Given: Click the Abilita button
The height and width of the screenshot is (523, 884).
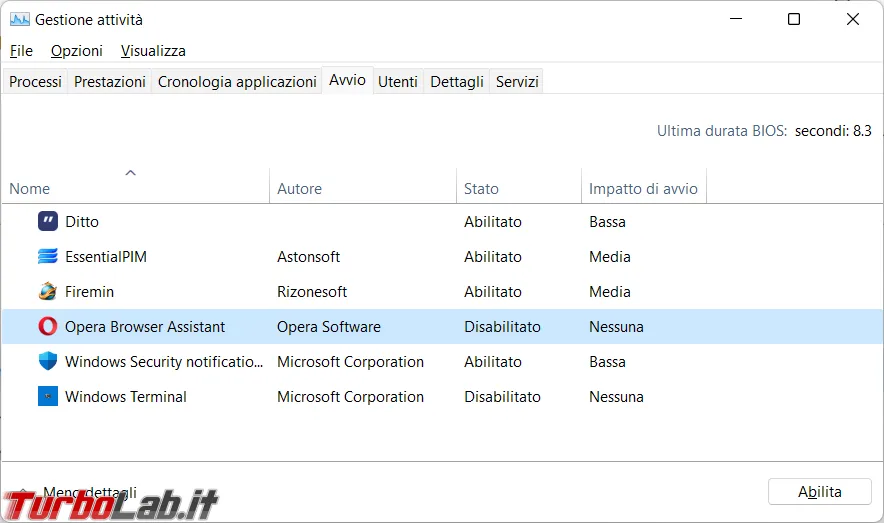Looking at the screenshot, I should point(820,492).
